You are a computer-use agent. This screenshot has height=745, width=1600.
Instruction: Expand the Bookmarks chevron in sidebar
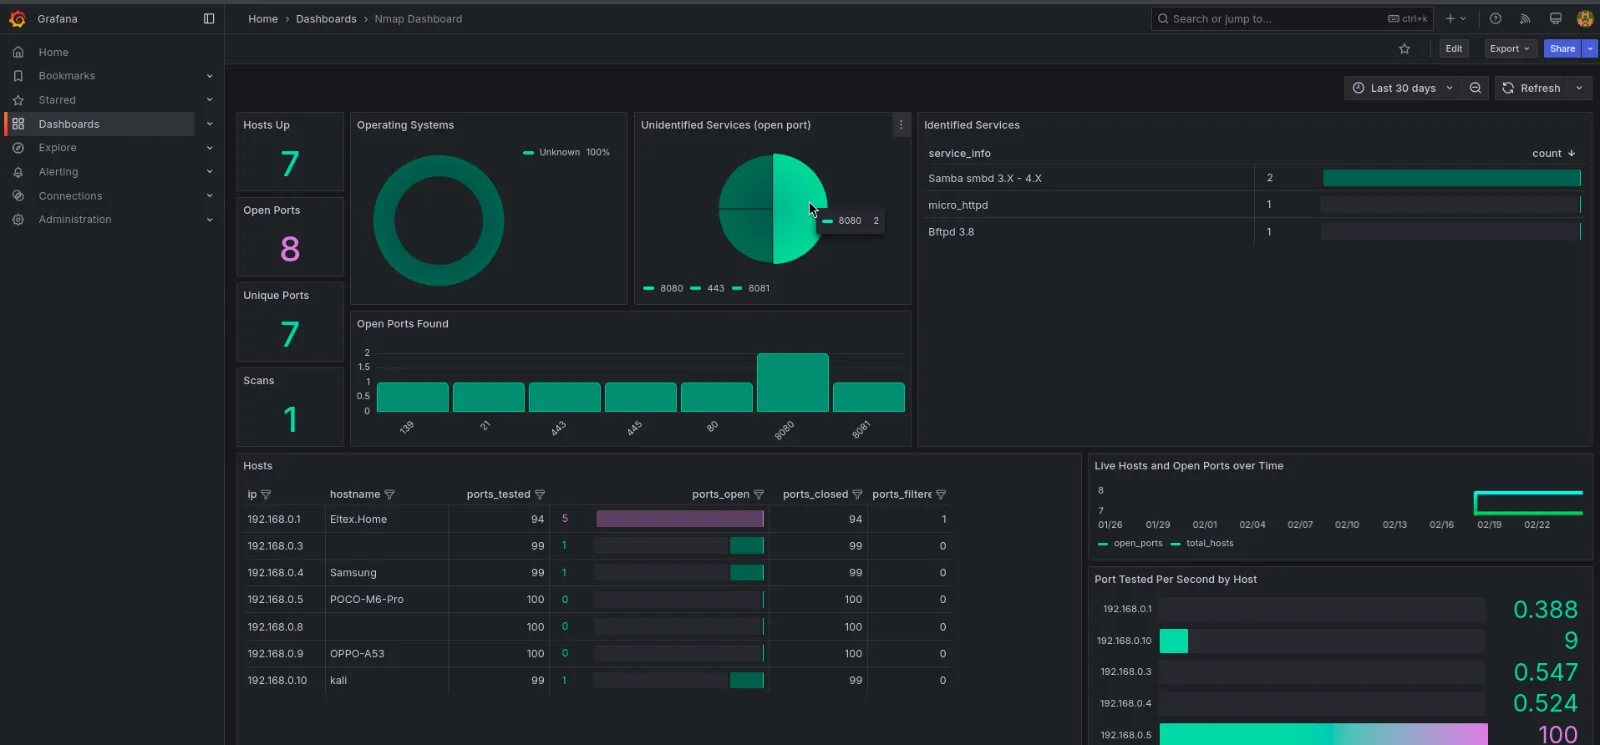(x=209, y=76)
